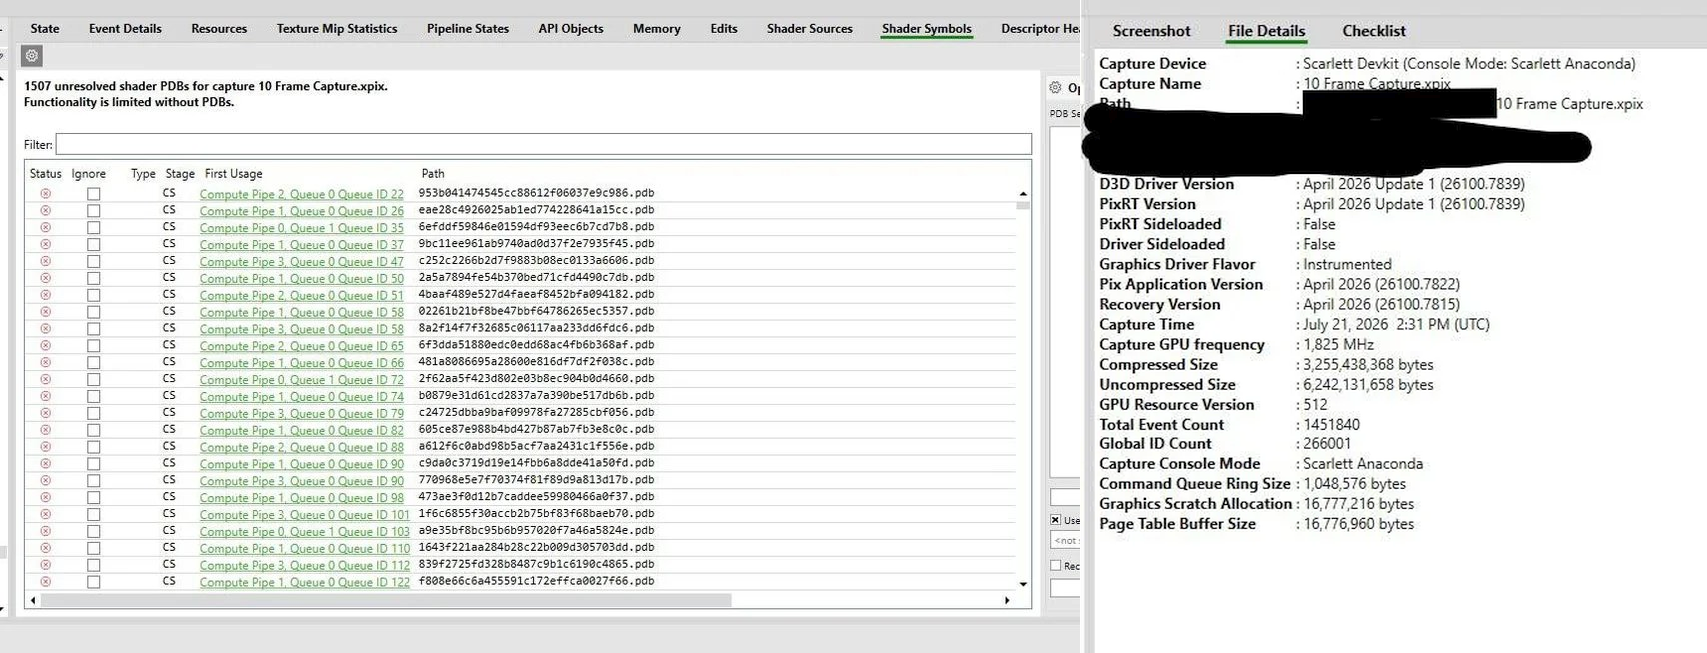This screenshot has width=1707, height=653.
Task: Click the error status icon for b0879e31d61cd2837a7a390be517db6b.pdb
Action: pos(45,396)
